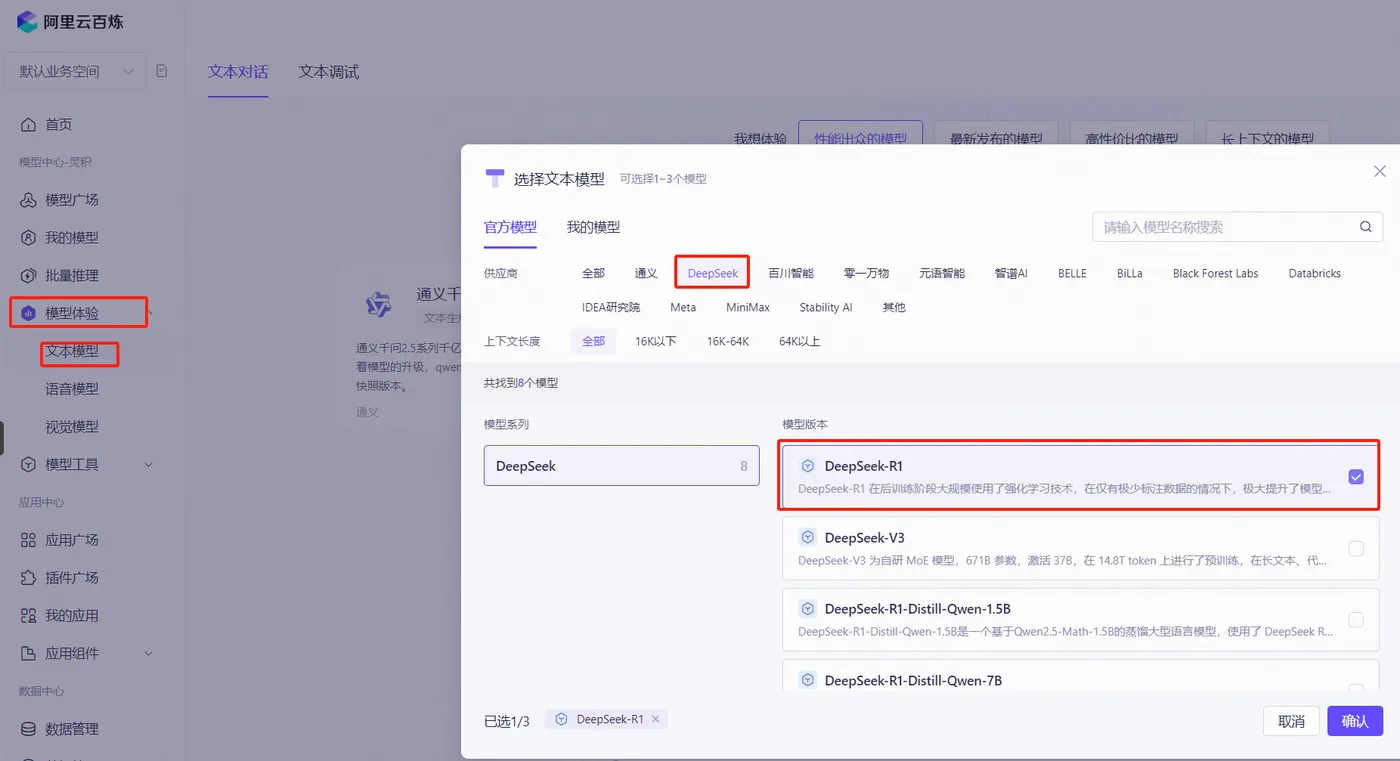
Task: Filter providers by 全部 in 供应商 row
Action: (x=593, y=273)
